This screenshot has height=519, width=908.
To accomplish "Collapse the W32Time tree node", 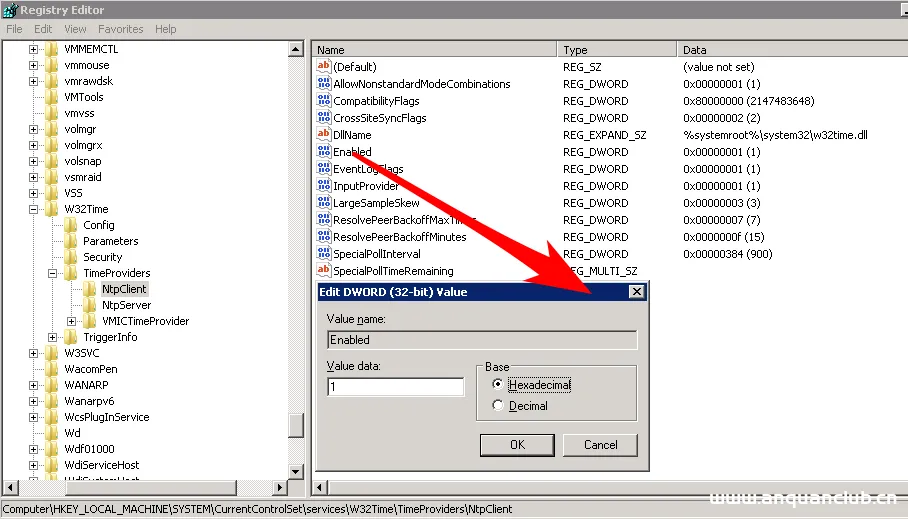I will coord(33,209).
